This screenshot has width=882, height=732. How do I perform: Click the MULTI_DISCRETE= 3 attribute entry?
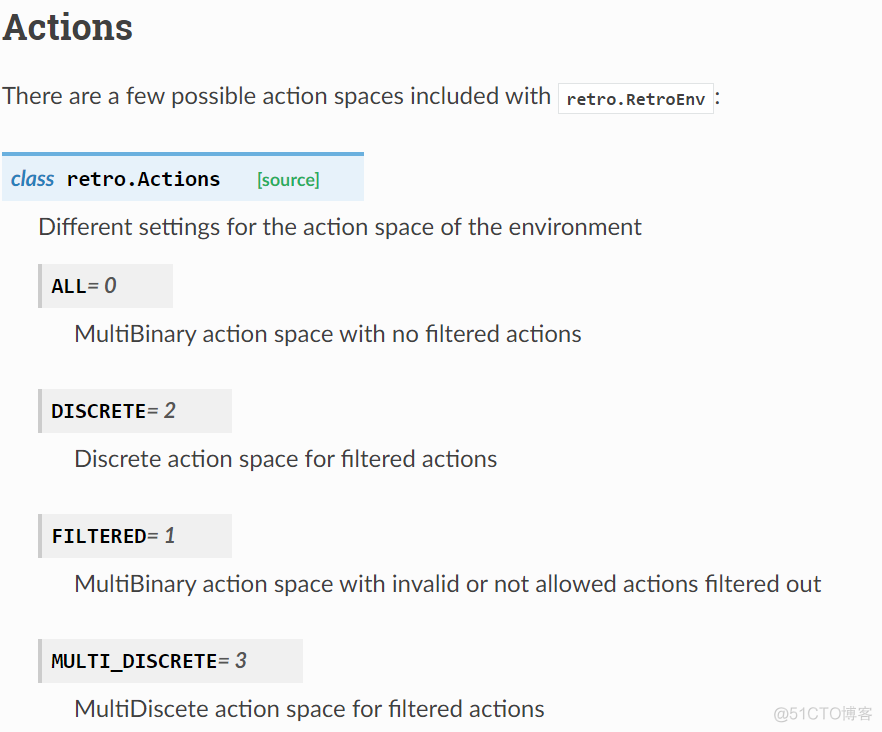170,661
